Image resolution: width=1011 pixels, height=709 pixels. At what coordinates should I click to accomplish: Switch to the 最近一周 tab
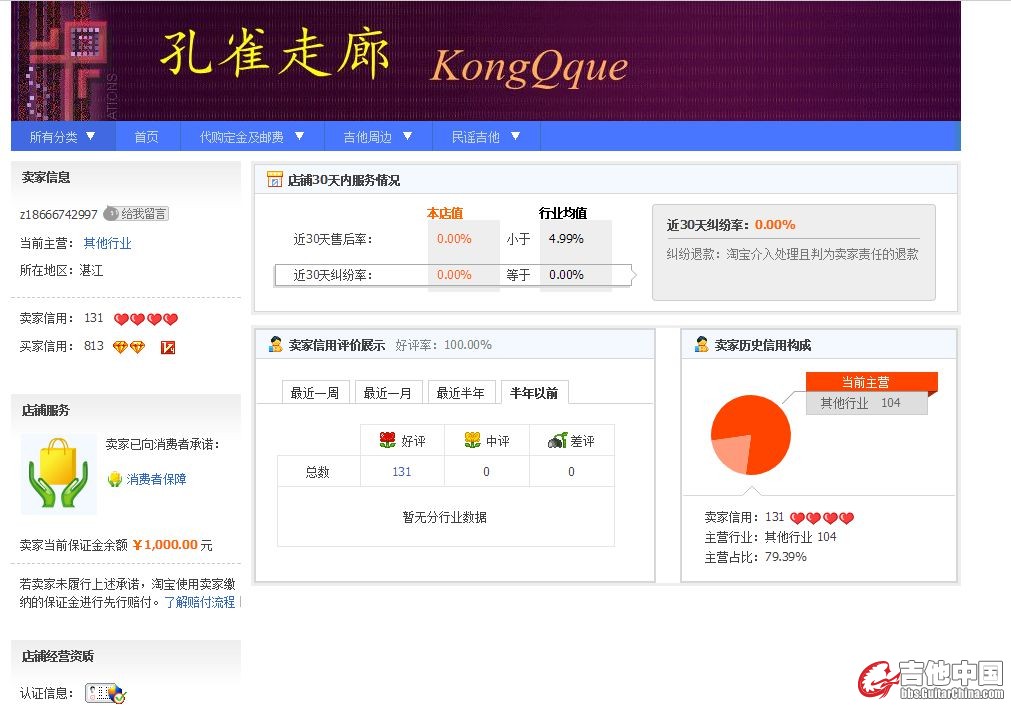[315, 393]
